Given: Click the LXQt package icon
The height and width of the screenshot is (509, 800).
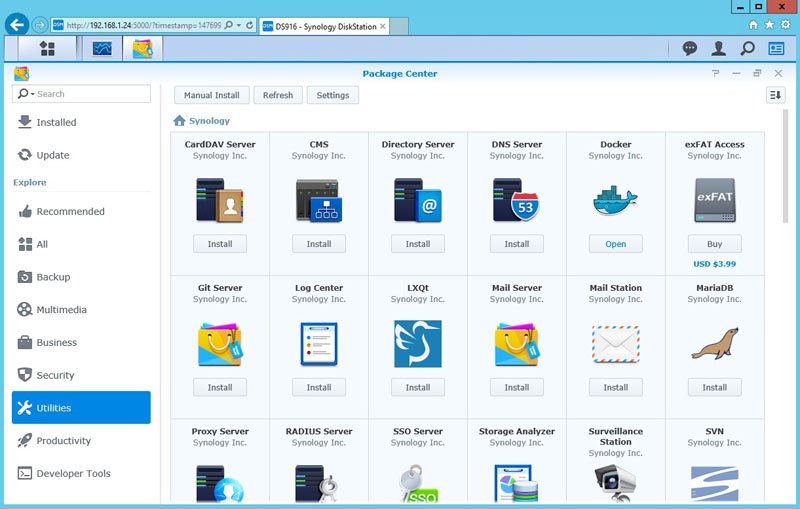Looking at the screenshot, I should tap(418, 344).
